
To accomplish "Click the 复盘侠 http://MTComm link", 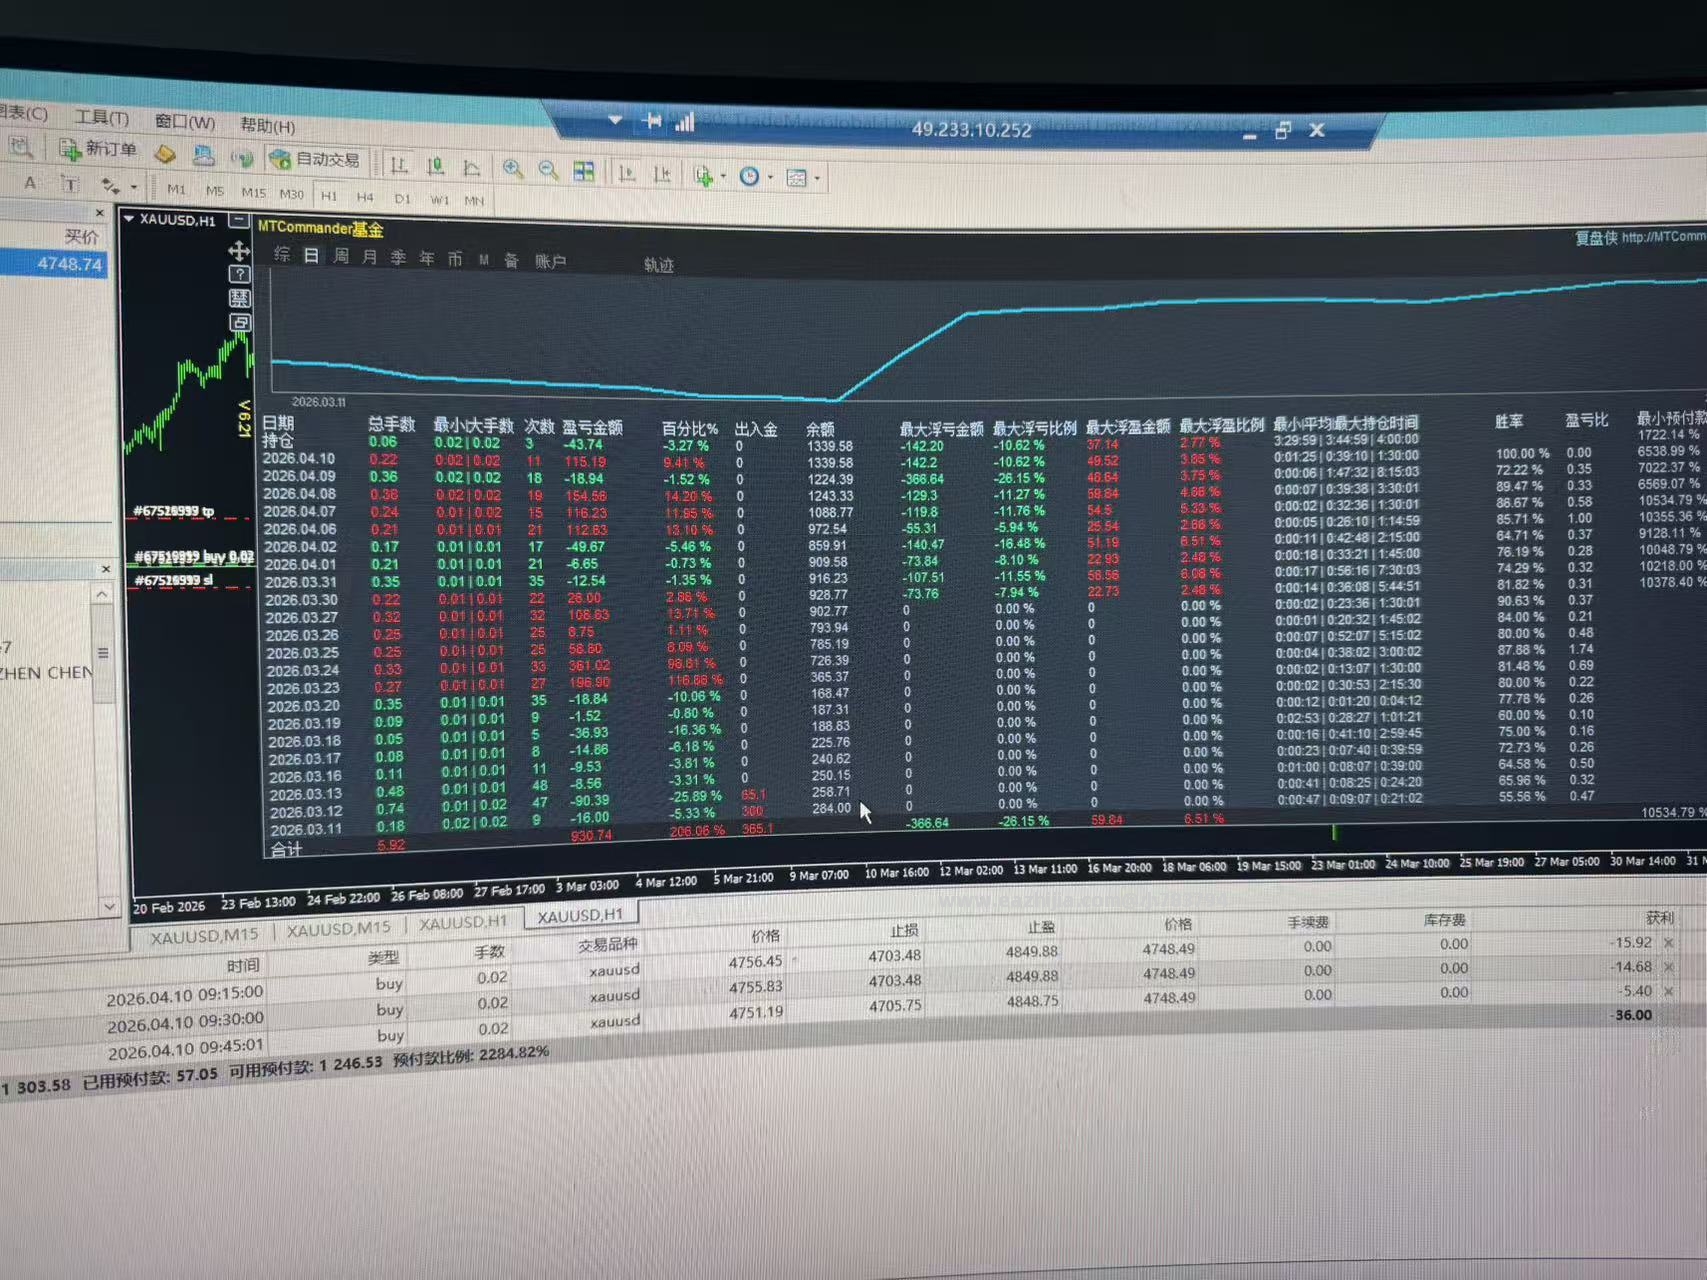I will click(x=1640, y=237).
